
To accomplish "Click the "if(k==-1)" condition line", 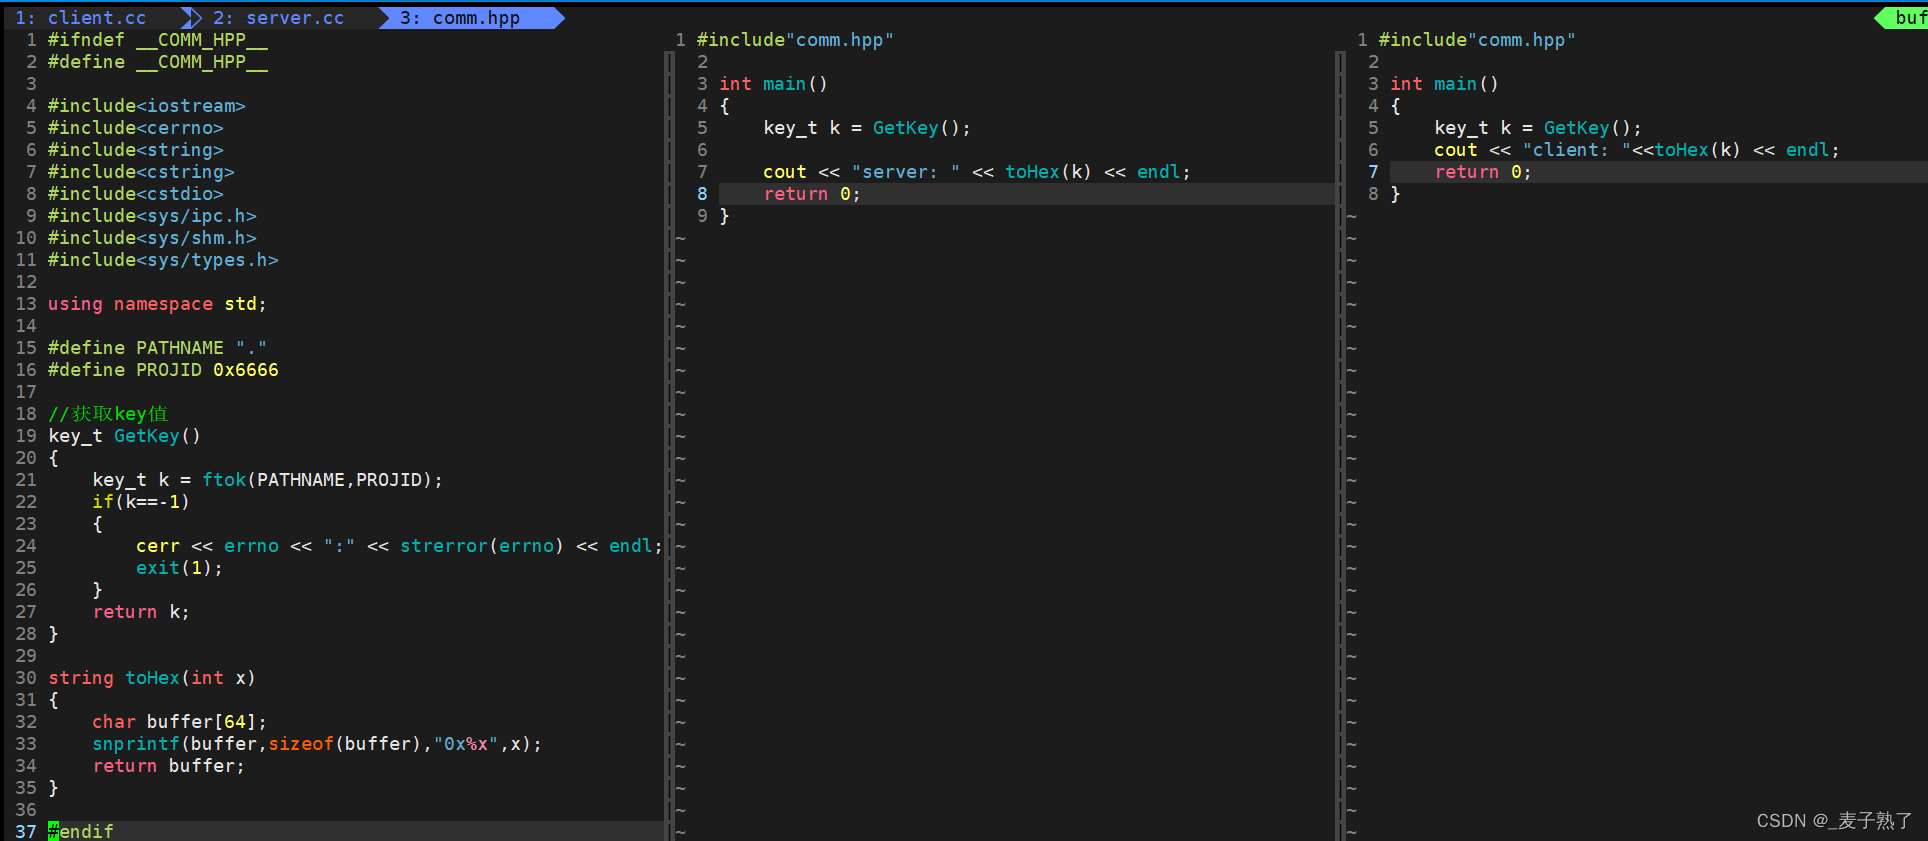I will point(141,502).
